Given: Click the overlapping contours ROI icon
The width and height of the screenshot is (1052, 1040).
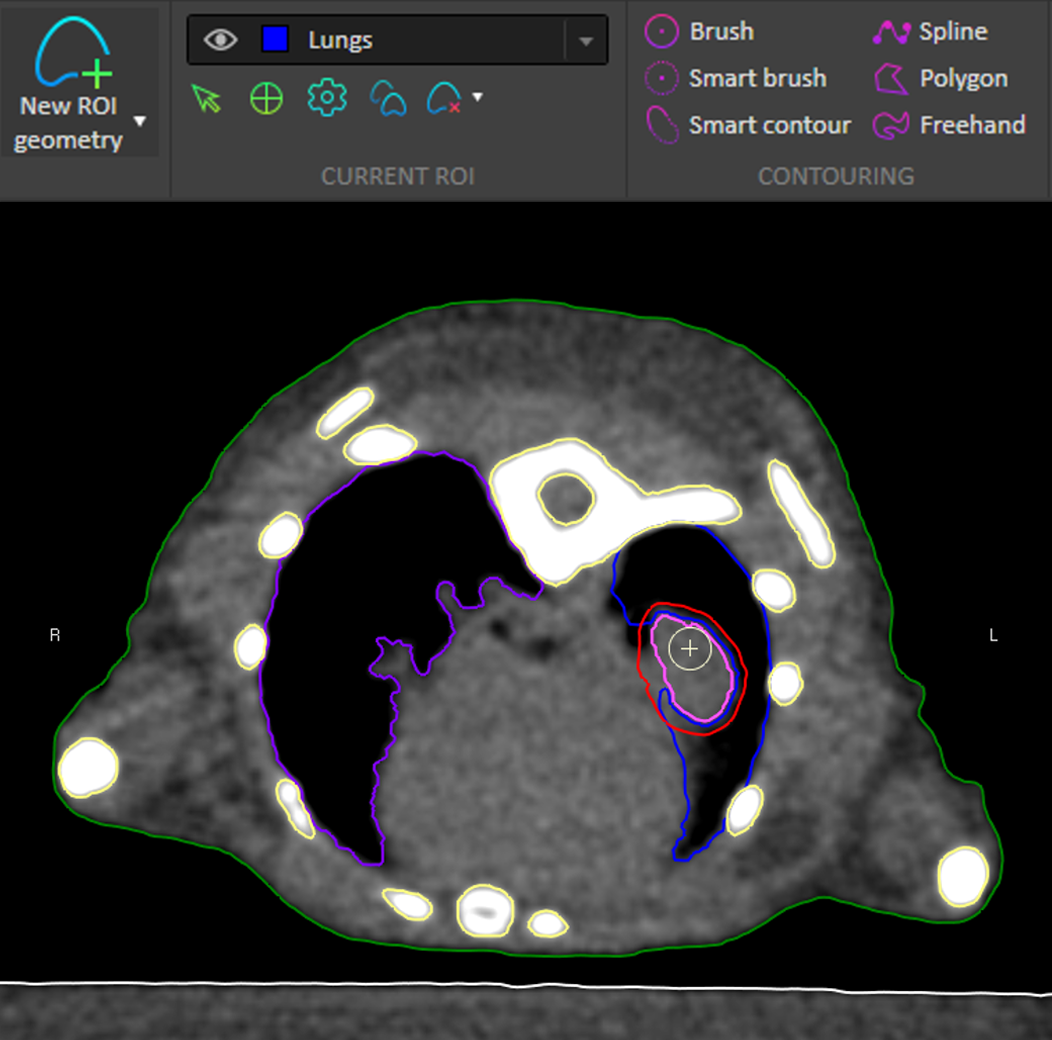Looking at the screenshot, I should click(388, 98).
